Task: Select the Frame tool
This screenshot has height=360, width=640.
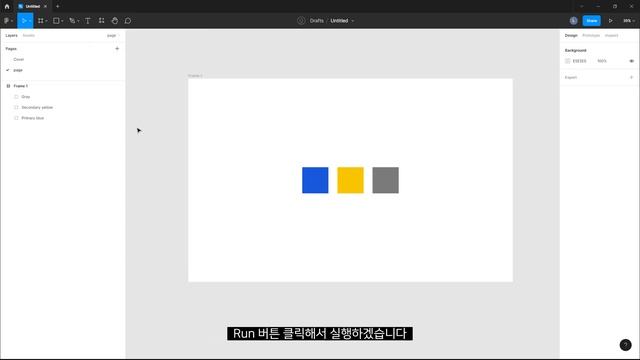Action: (x=40, y=20)
